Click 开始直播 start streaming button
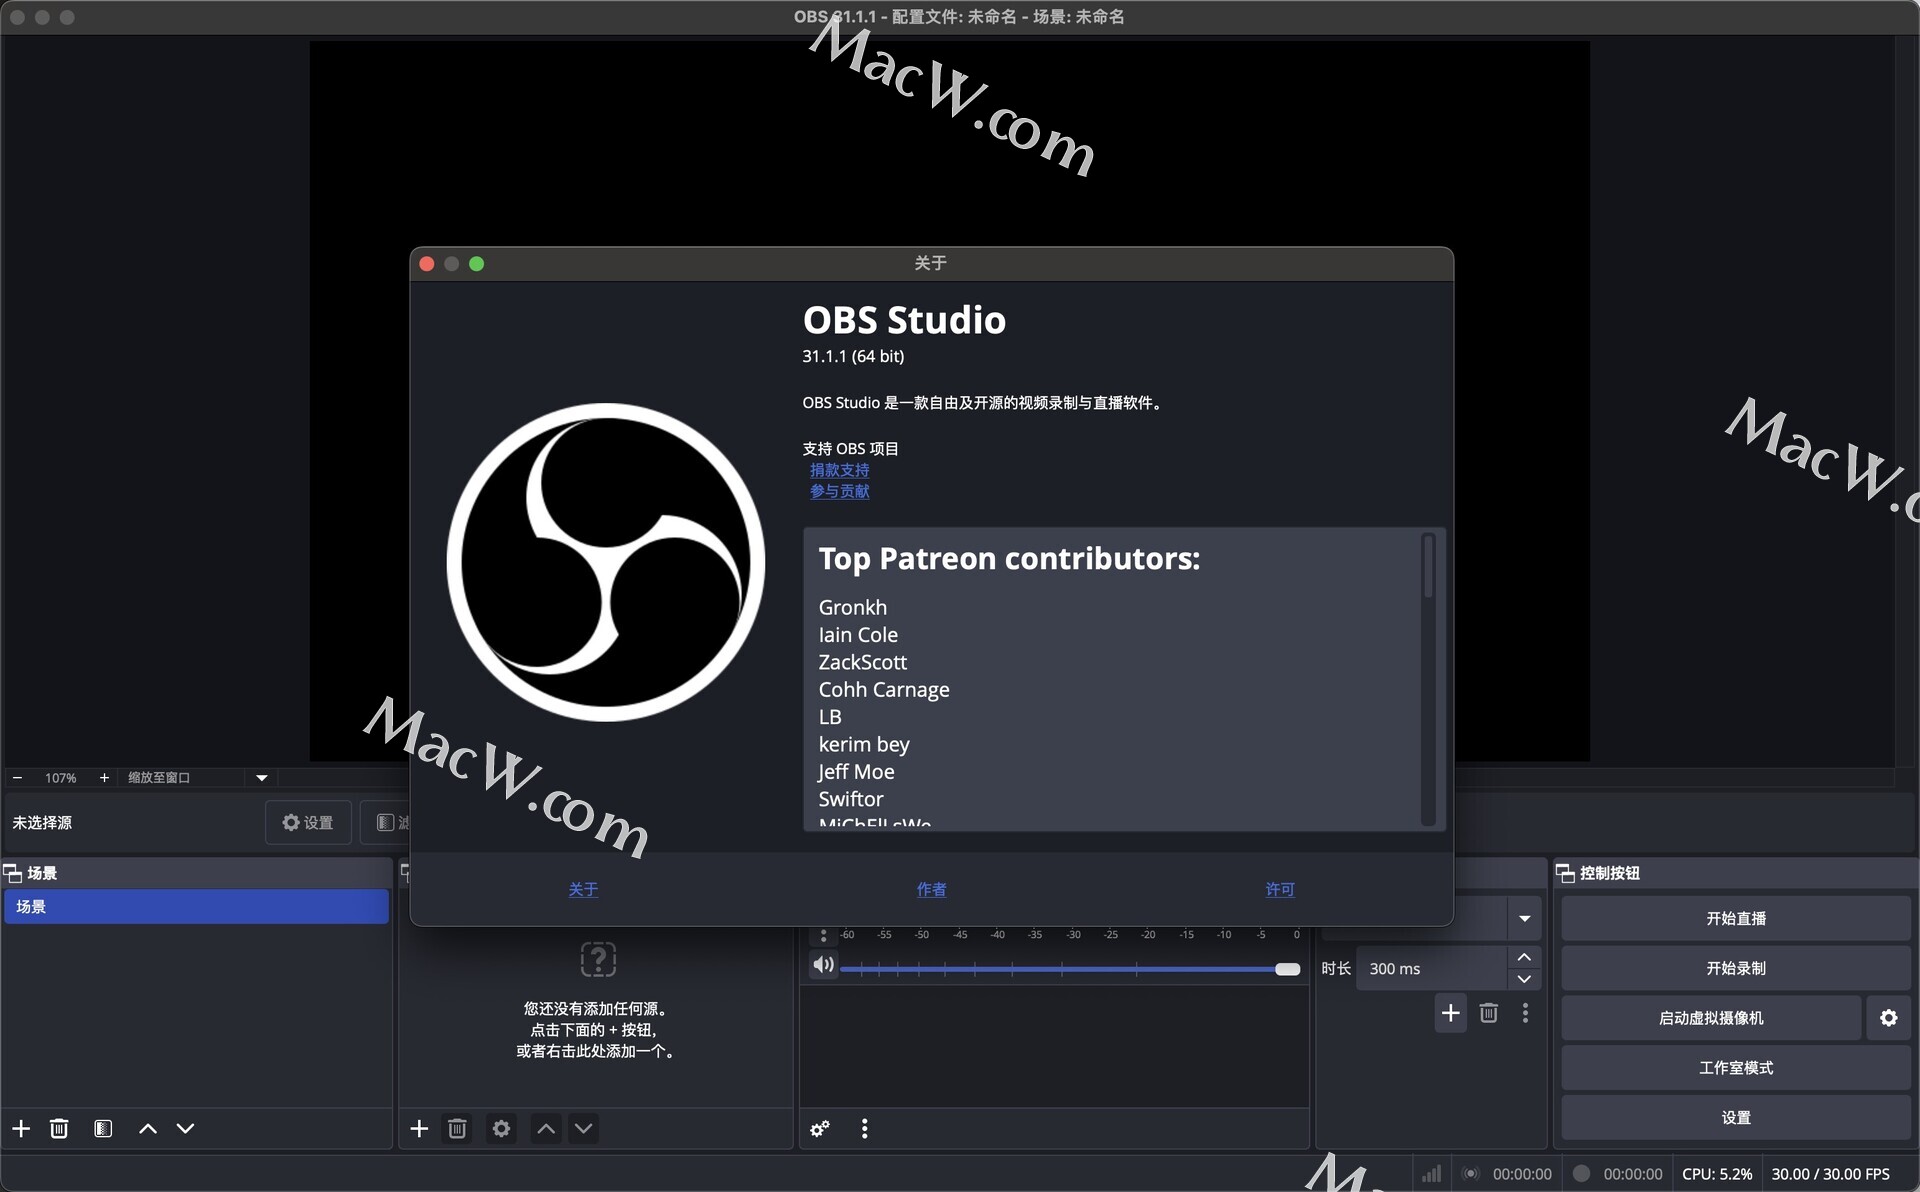This screenshot has height=1192, width=1920. click(x=1735, y=918)
